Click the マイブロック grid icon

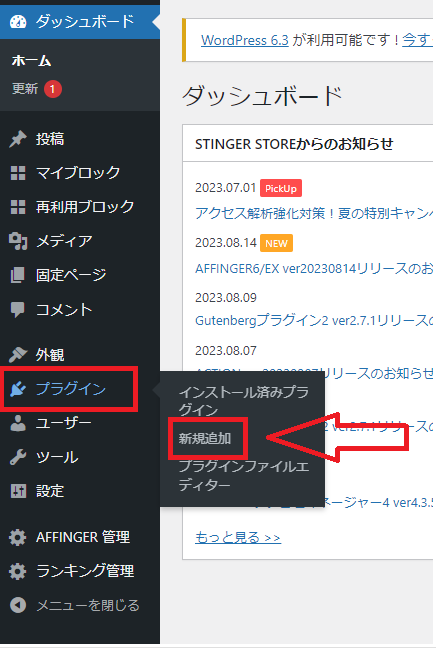point(18,173)
